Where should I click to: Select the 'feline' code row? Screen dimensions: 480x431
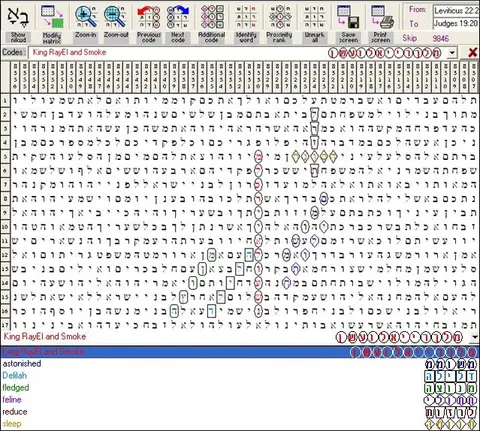pyautogui.click(x=240, y=400)
